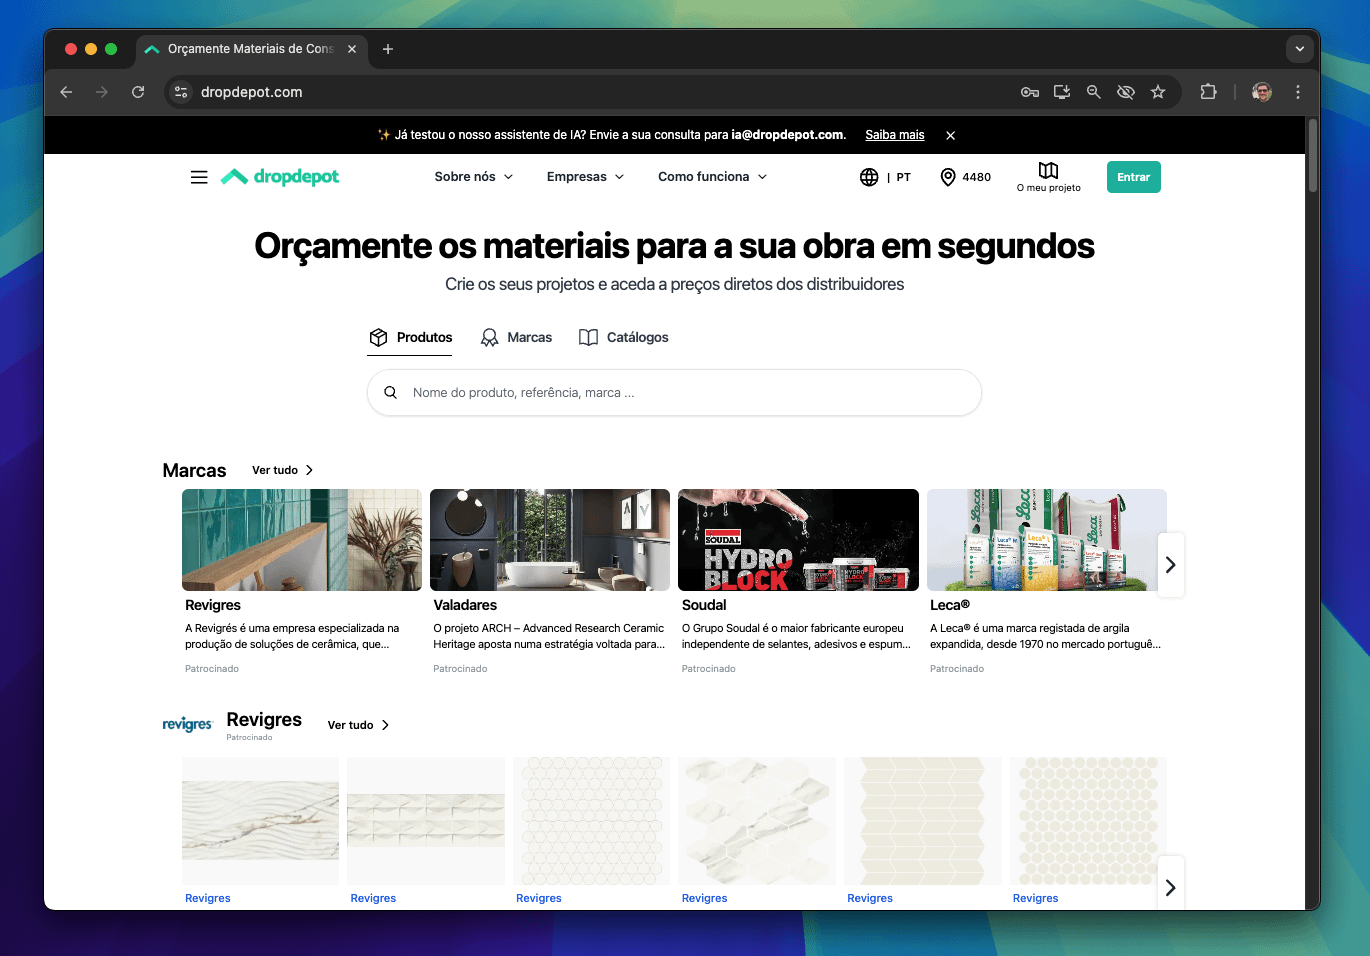Click the Soudal brand title
Screen dimensions: 1370x956
click(x=704, y=605)
